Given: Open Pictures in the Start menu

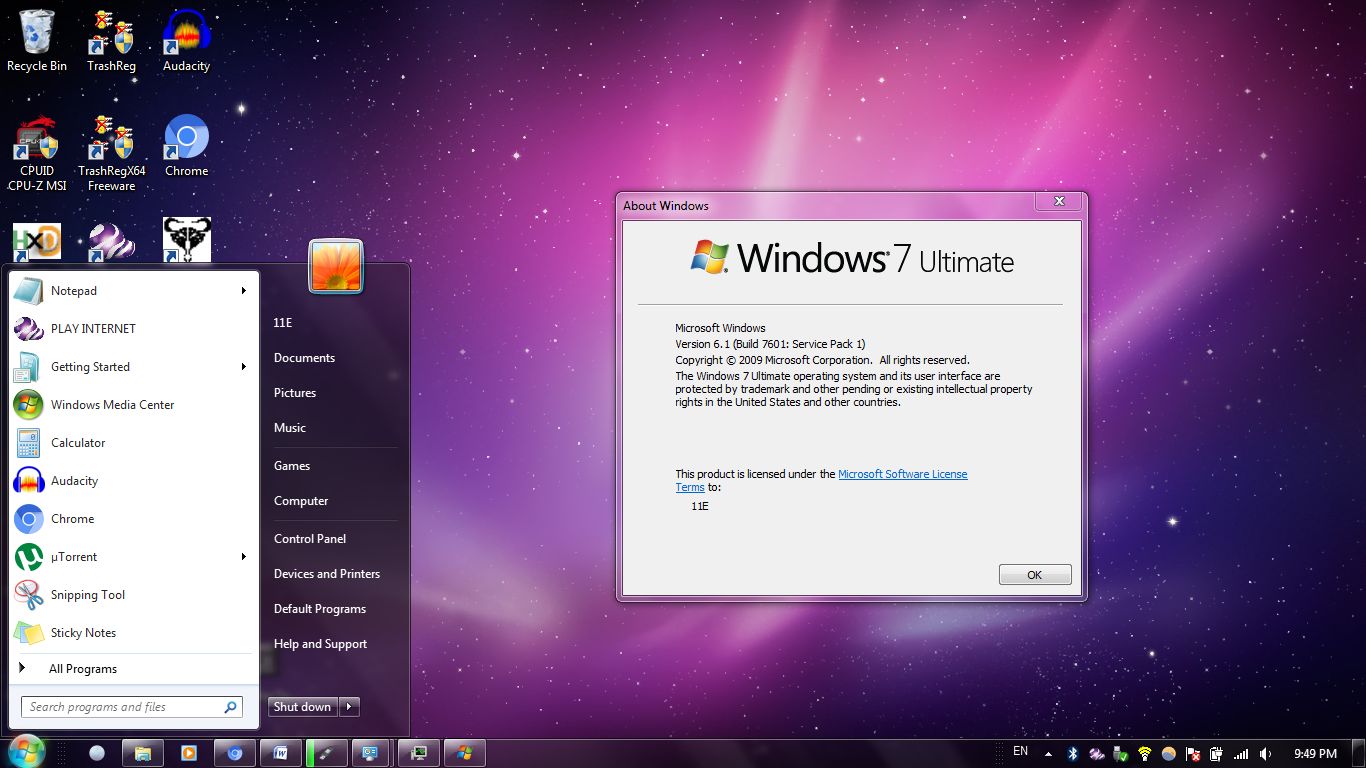Looking at the screenshot, I should point(295,393).
